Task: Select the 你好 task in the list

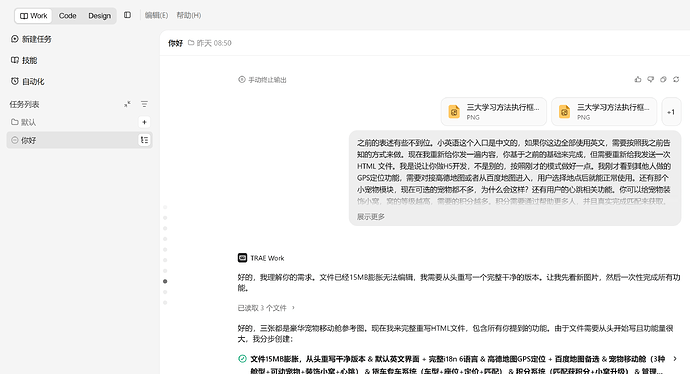Action: point(79,140)
